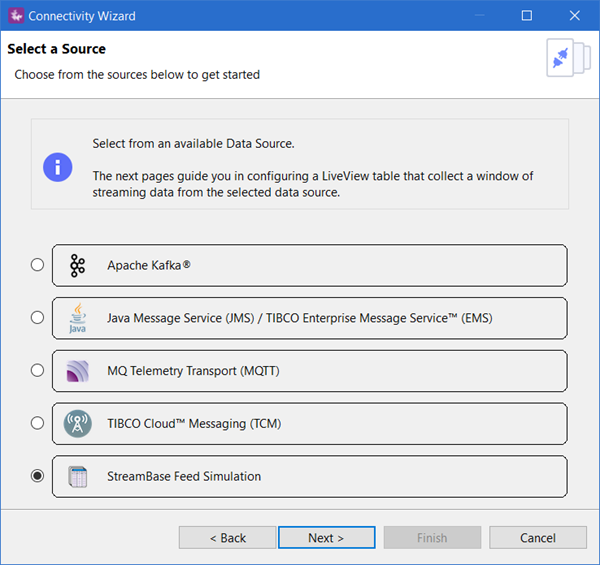
Task: Select the MQ Telemetry Transport radio button
Action: coord(38,371)
